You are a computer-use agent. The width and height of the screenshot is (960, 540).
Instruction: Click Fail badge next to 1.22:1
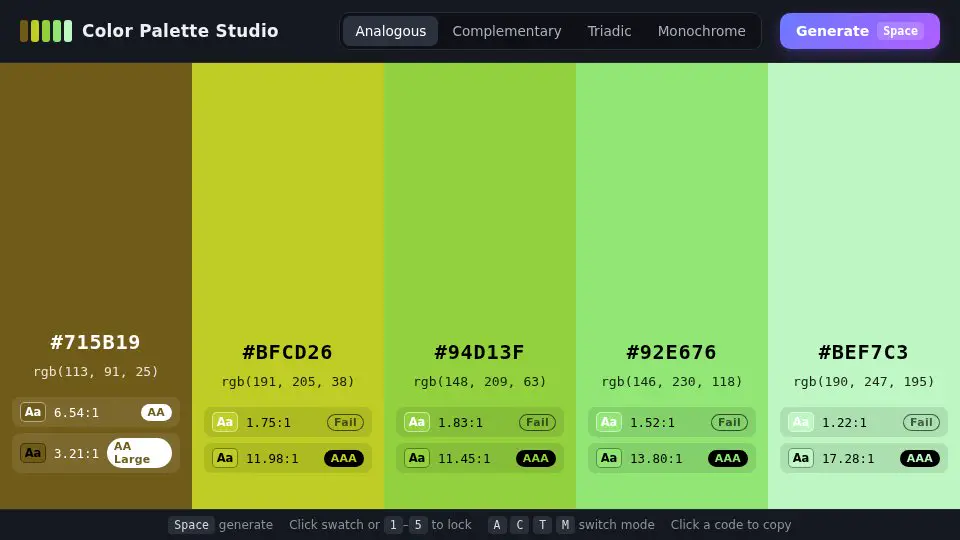[921, 422]
